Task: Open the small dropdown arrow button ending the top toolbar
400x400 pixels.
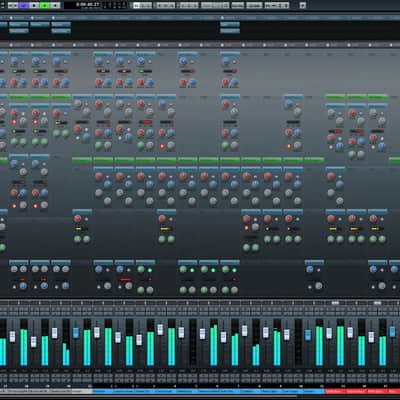Action: 302,6
